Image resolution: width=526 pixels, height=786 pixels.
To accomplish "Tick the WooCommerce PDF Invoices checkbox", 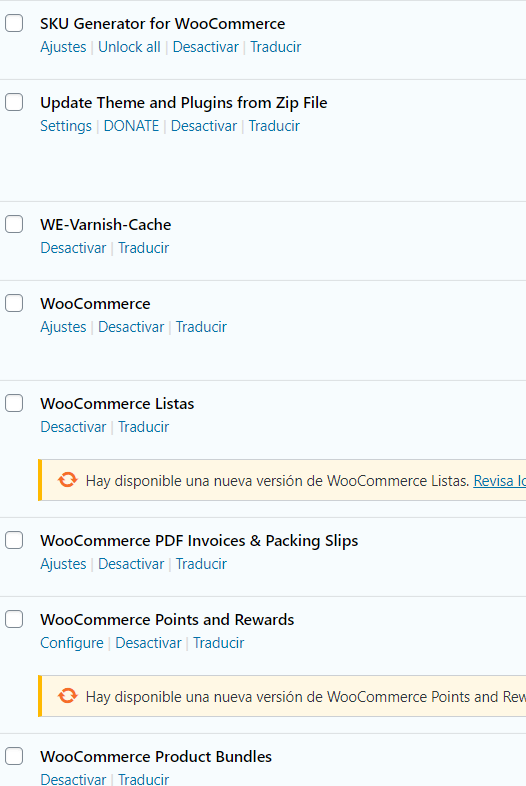I will click(14, 540).
